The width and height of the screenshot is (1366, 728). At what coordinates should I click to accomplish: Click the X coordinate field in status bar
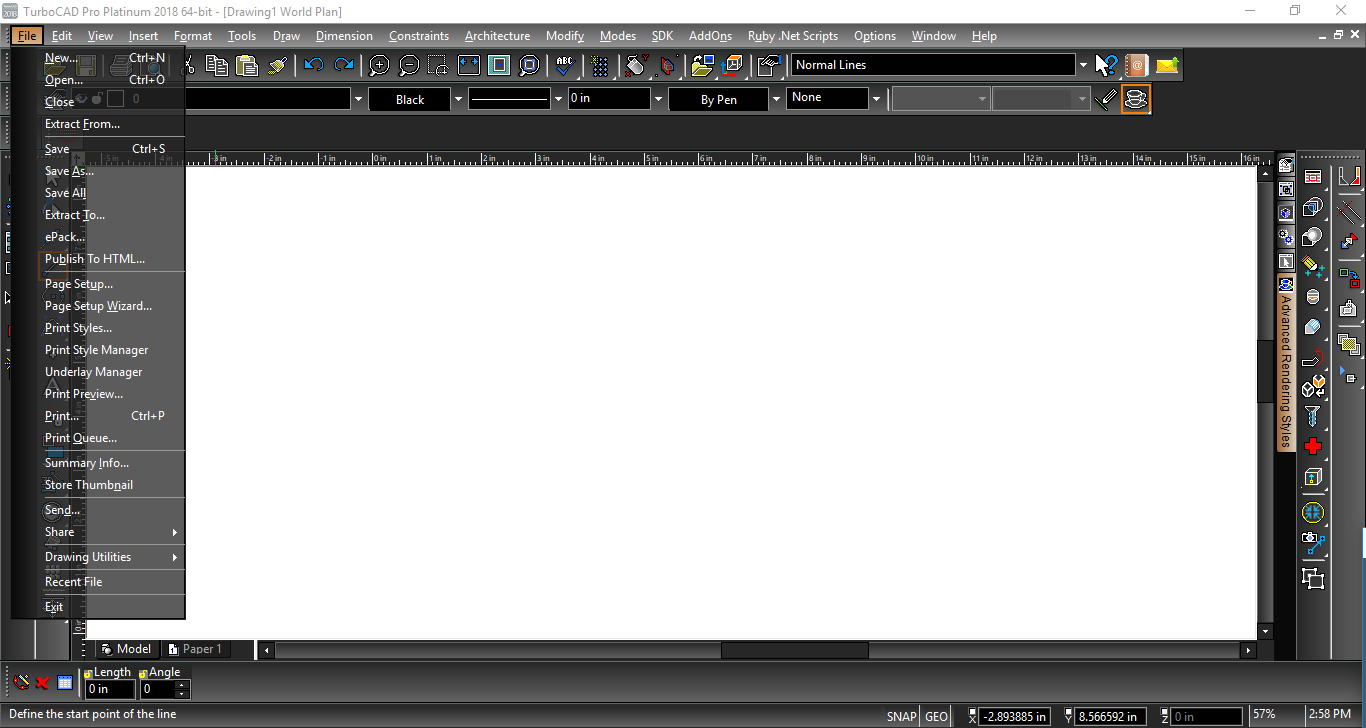pos(1014,716)
